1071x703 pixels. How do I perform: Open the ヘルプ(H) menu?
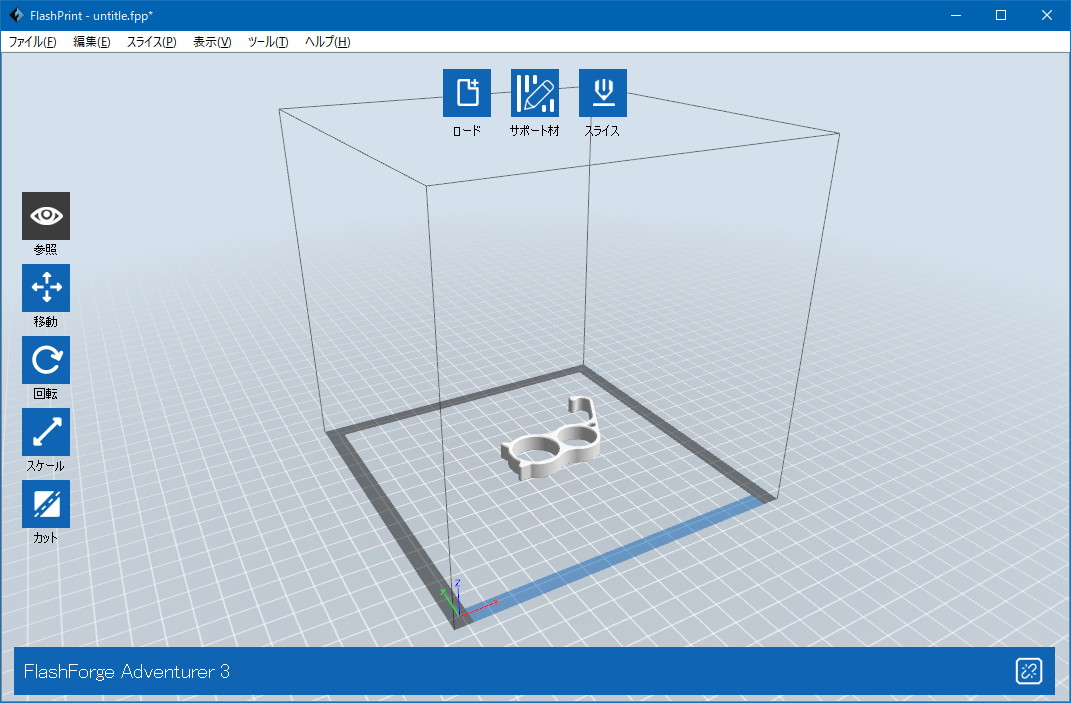point(327,42)
